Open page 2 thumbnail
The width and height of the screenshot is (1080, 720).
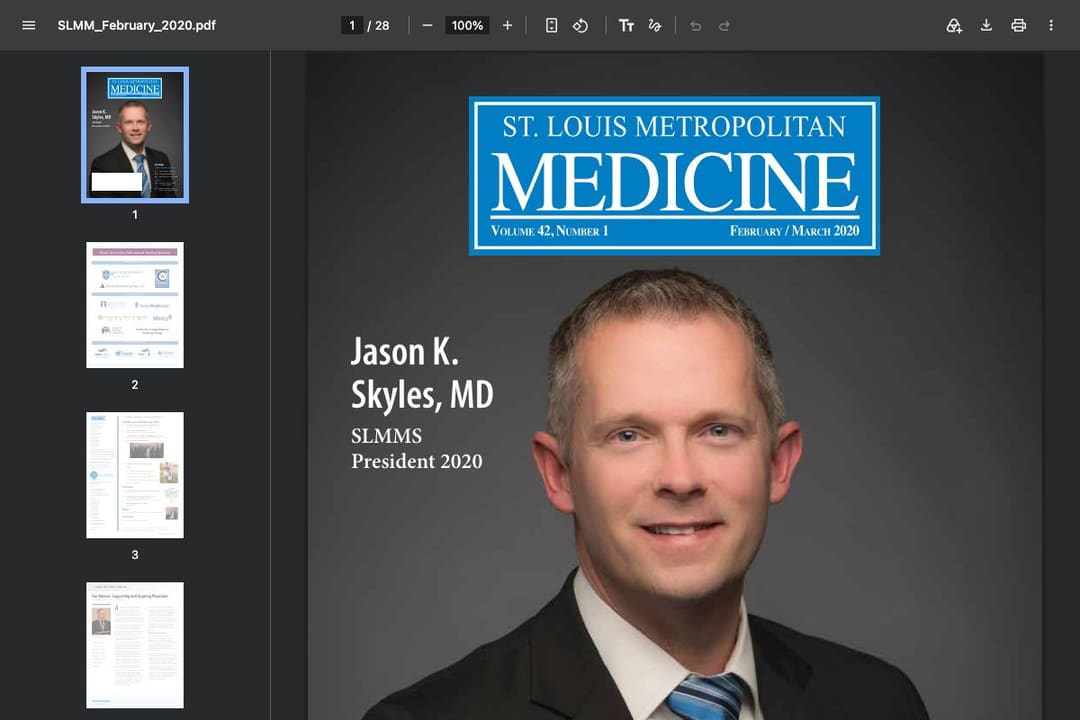pyautogui.click(x=135, y=305)
